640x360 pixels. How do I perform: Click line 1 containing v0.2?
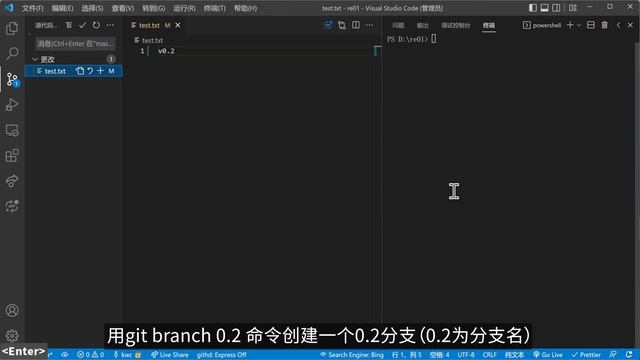pyautogui.click(x=166, y=51)
